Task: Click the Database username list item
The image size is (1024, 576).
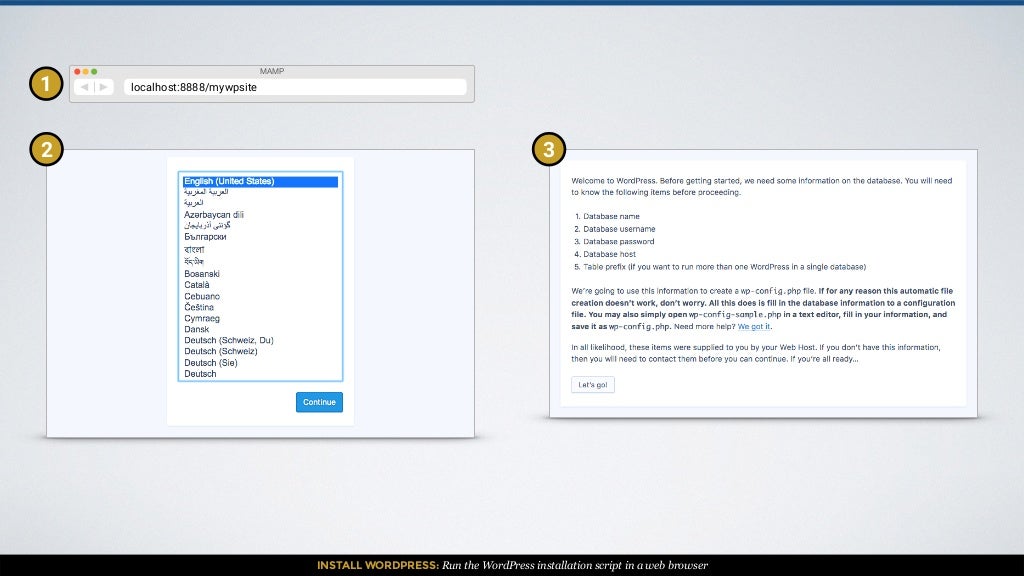Action: click(619, 229)
